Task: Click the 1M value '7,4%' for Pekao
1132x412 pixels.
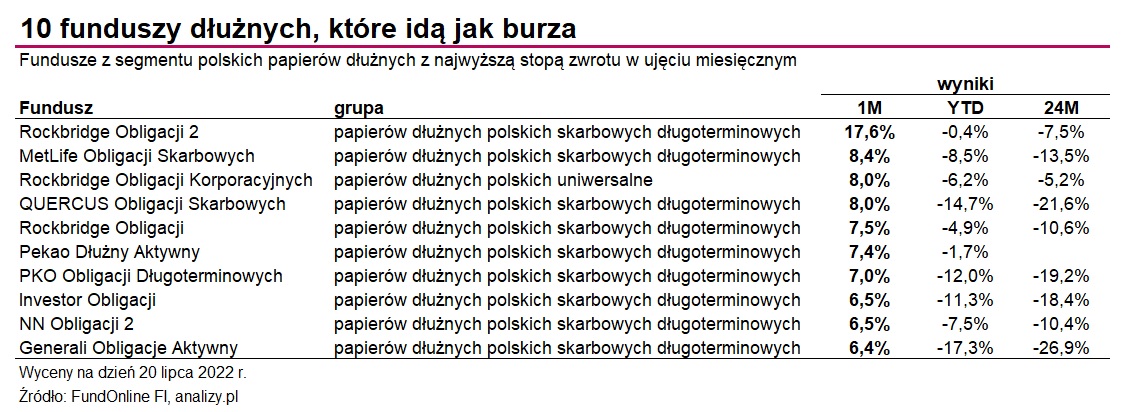Action: click(869, 253)
